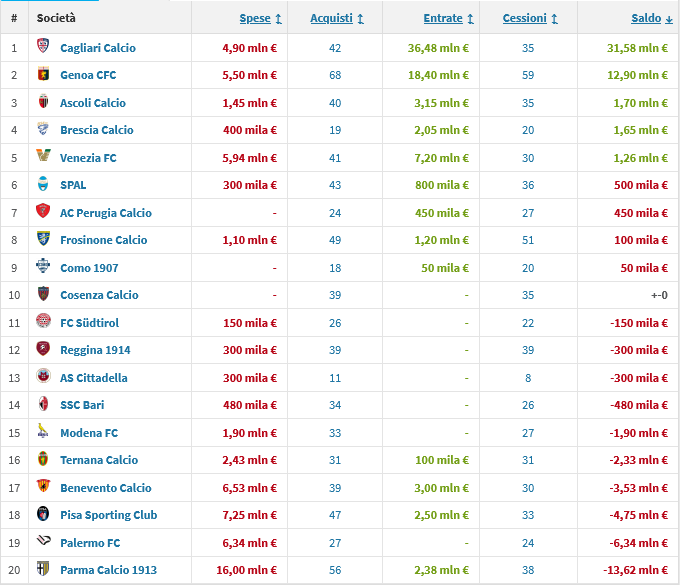Click Venezia's 7,20 mln € entrate value

(x=441, y=158)
